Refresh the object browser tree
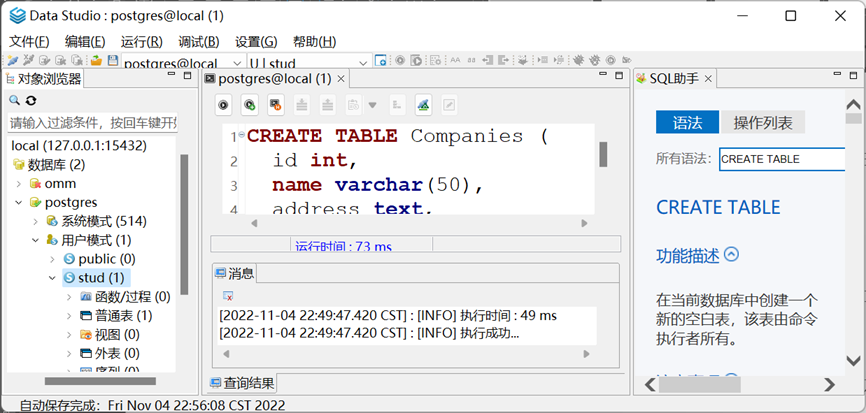This screenshot has height=413, width=866. coord(31,100)
